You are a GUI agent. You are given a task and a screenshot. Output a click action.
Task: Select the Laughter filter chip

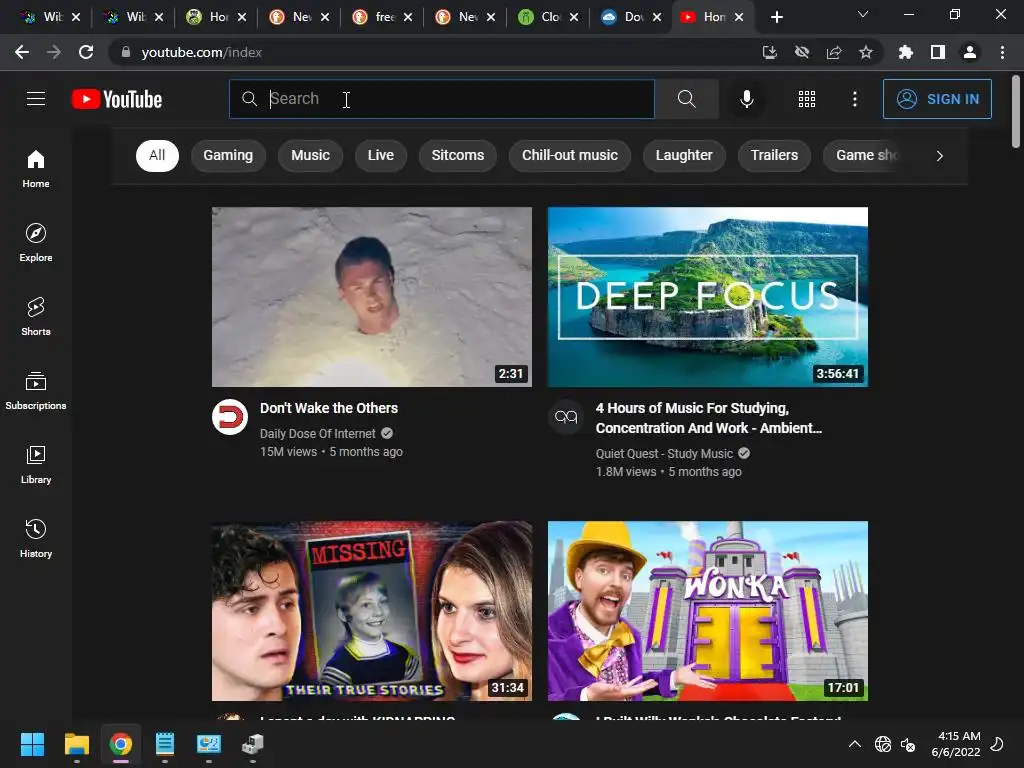(684, 155)
